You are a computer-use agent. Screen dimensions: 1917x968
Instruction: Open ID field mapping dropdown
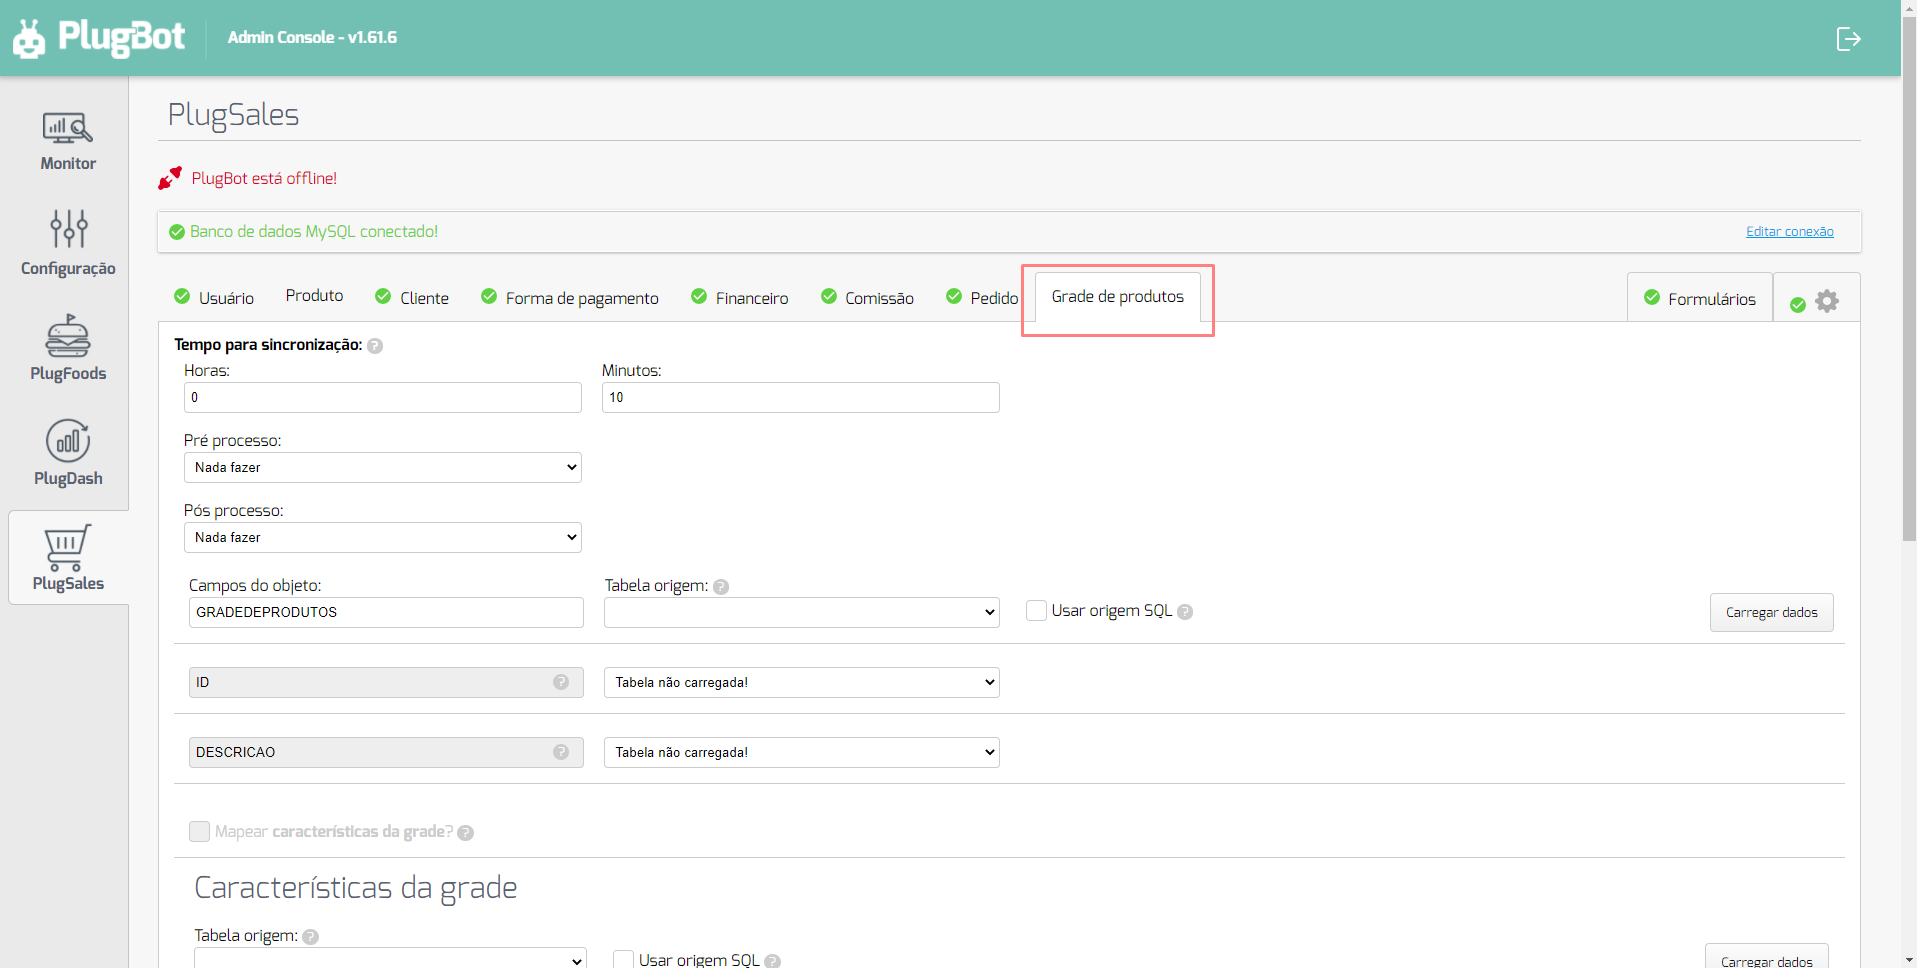[x=802, y=682]
